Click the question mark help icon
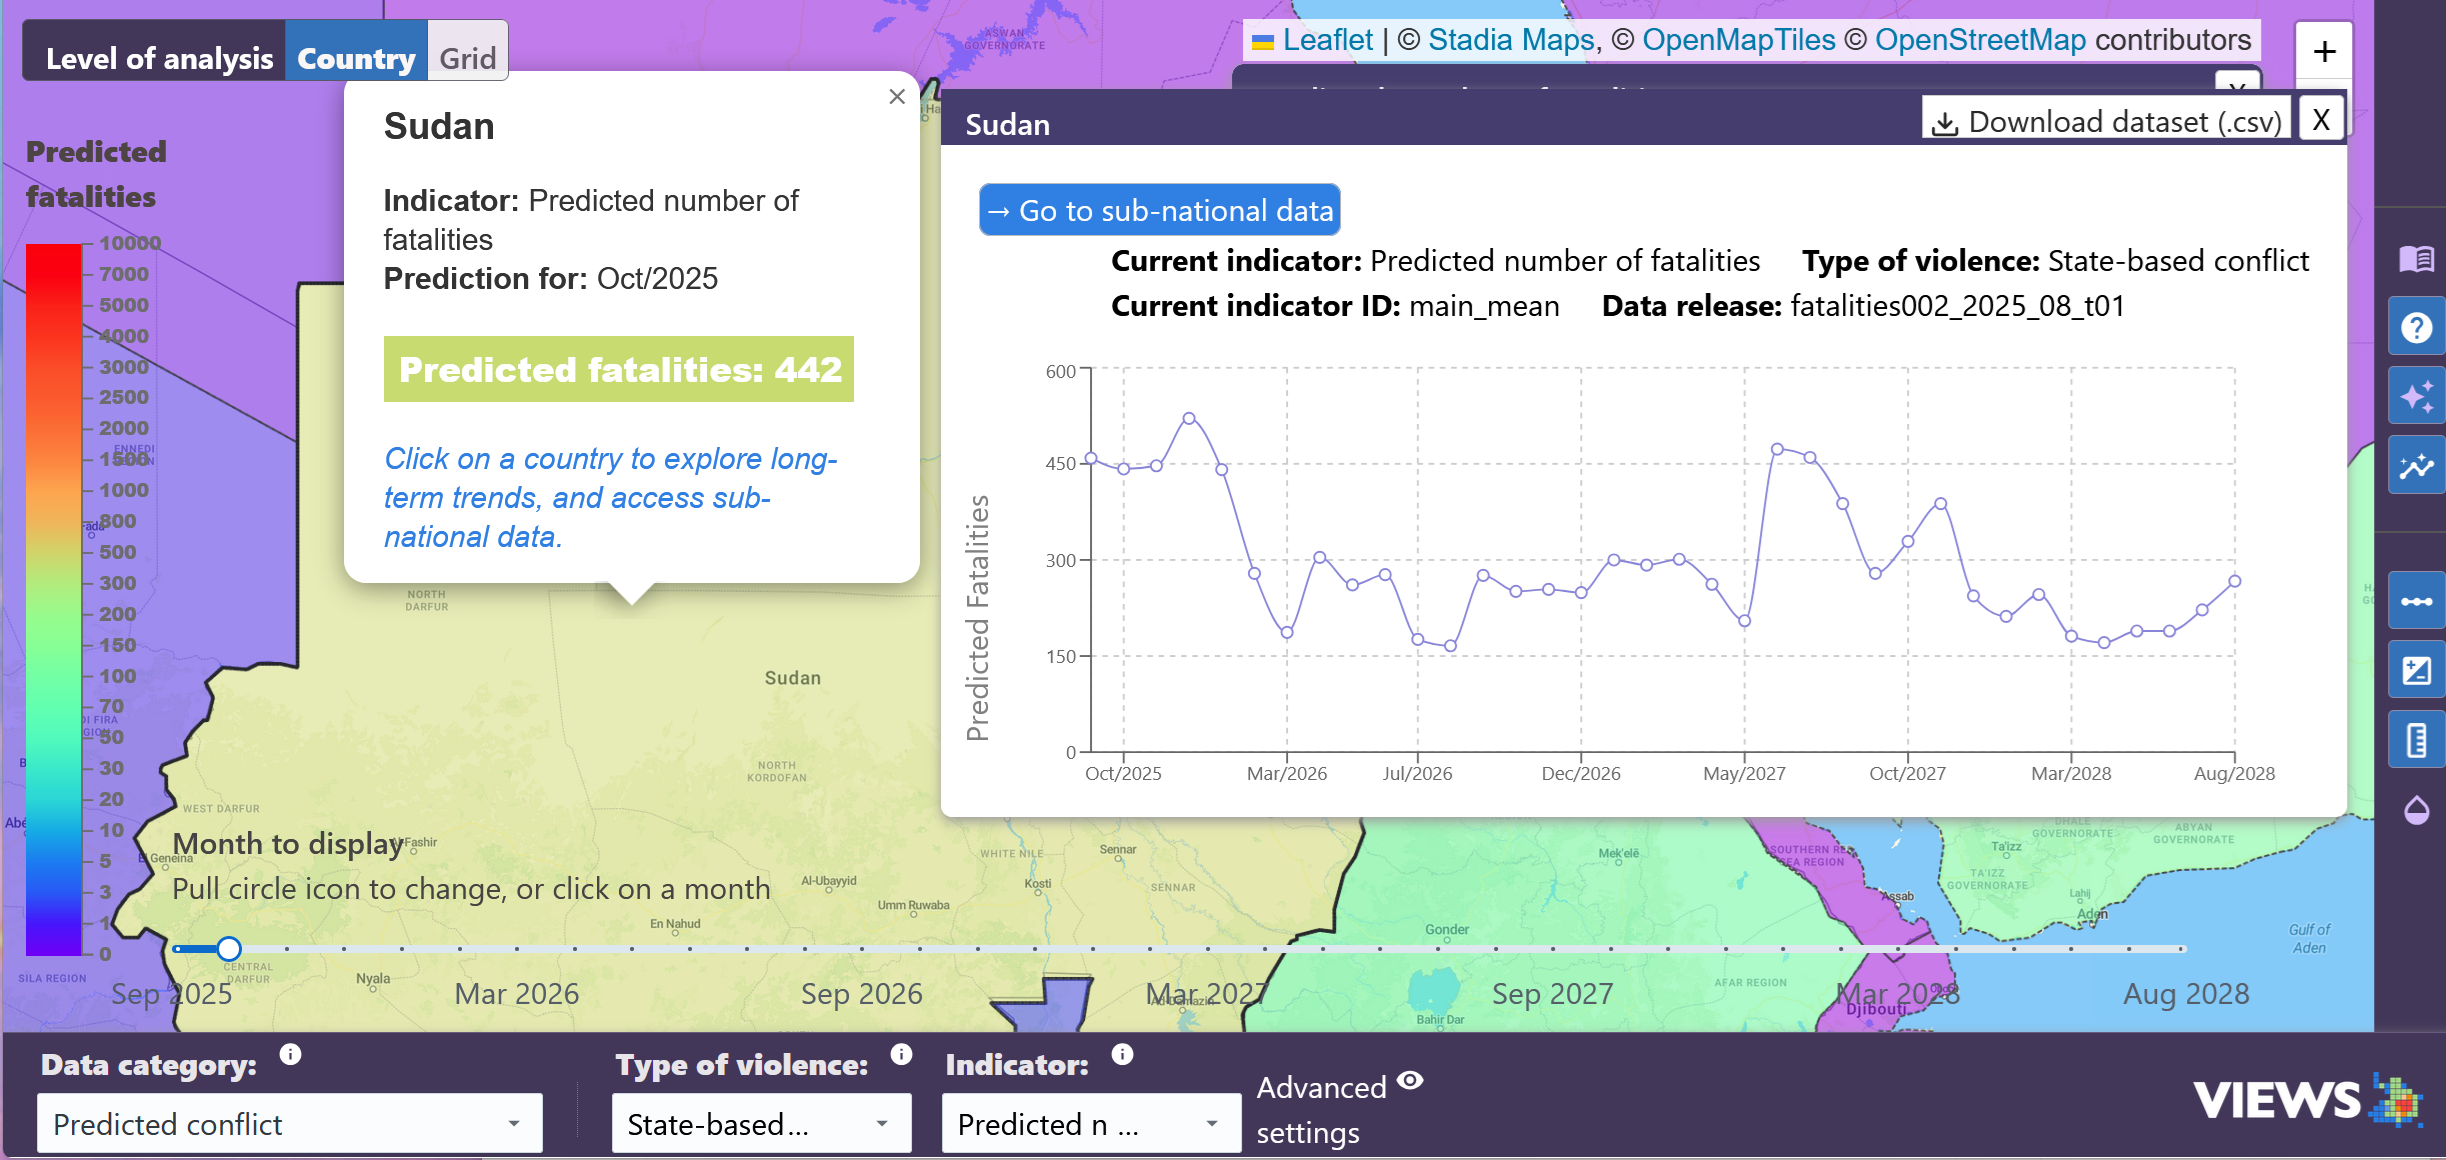 tap(2416, 327)
